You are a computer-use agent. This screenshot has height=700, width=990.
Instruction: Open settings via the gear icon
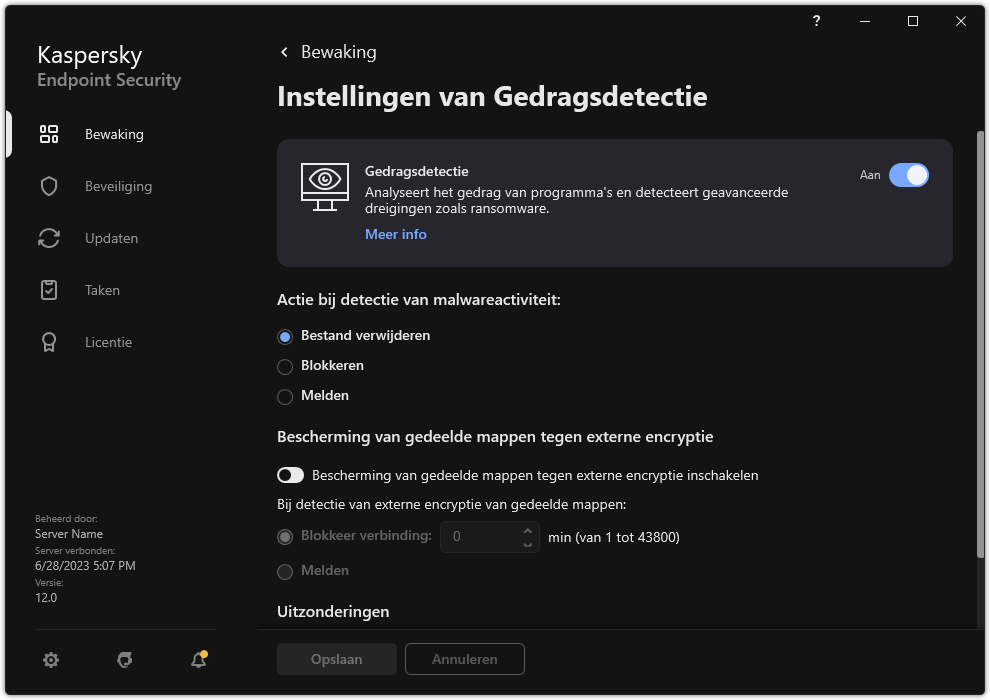click(x=51, y=659)
